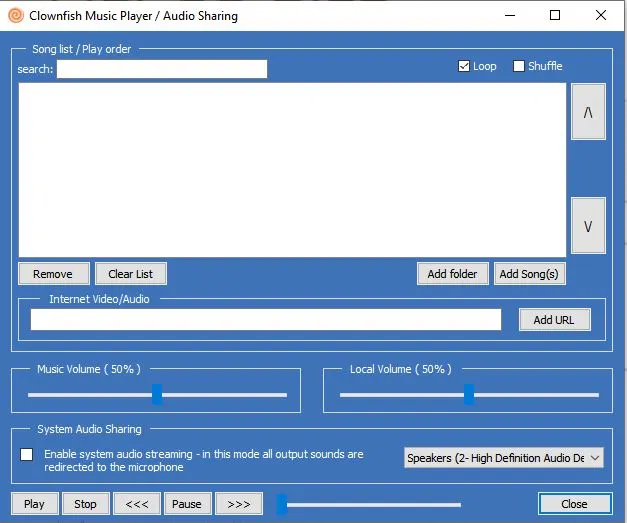Click Add Song(s) button
This screenshot has width=627, height=523.
pos(529,274)
